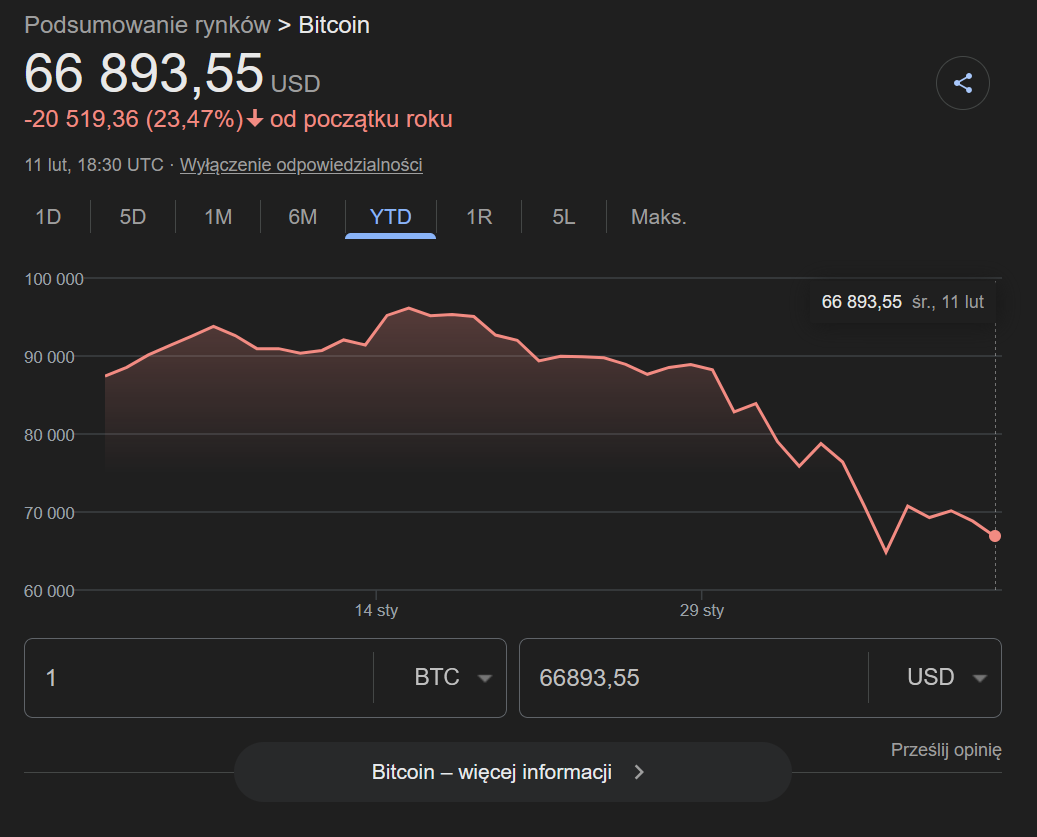Screen dimensions: 1037x837
Task: Click the USD amount field 66893,55
Action: coord(690,678)
